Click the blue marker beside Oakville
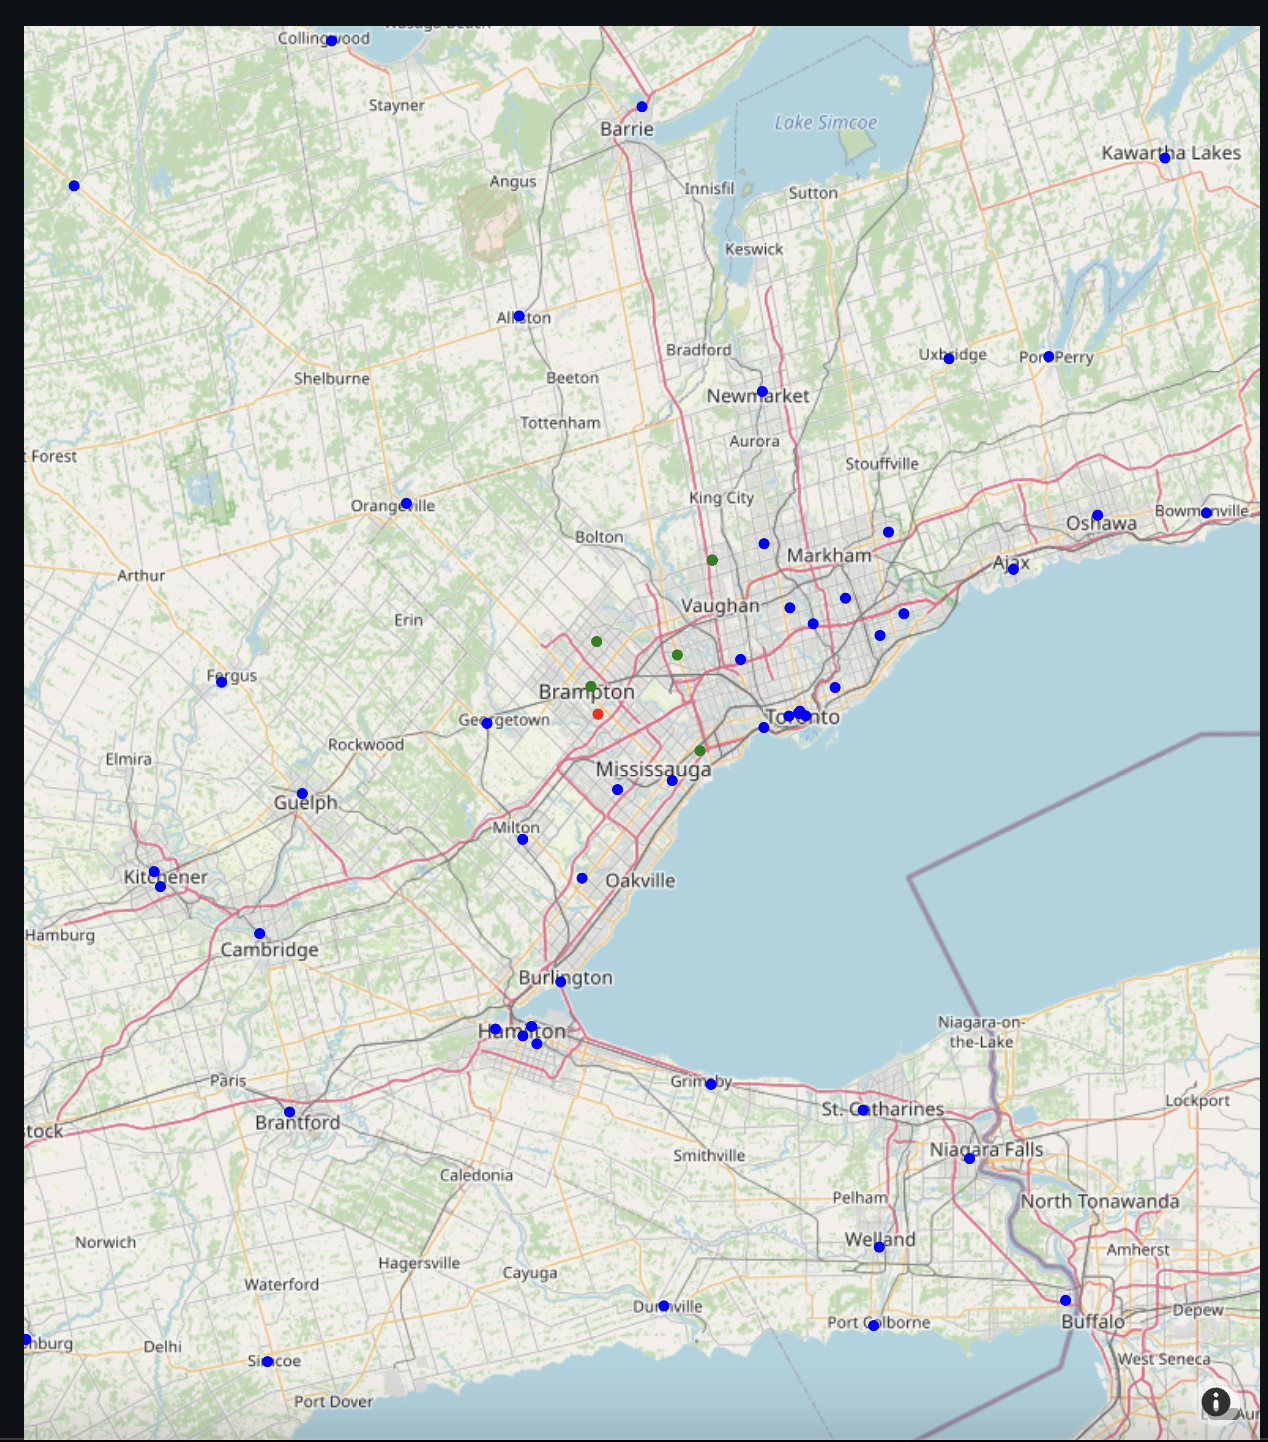The width and height of the screenshot is (1268, 1442). point(582,879)
